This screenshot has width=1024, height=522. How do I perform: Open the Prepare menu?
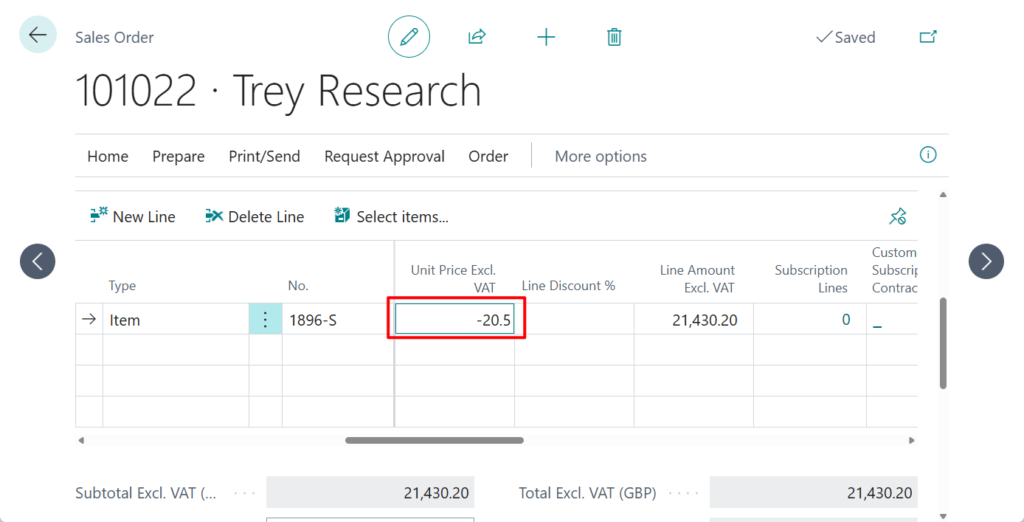click(178, 156)
